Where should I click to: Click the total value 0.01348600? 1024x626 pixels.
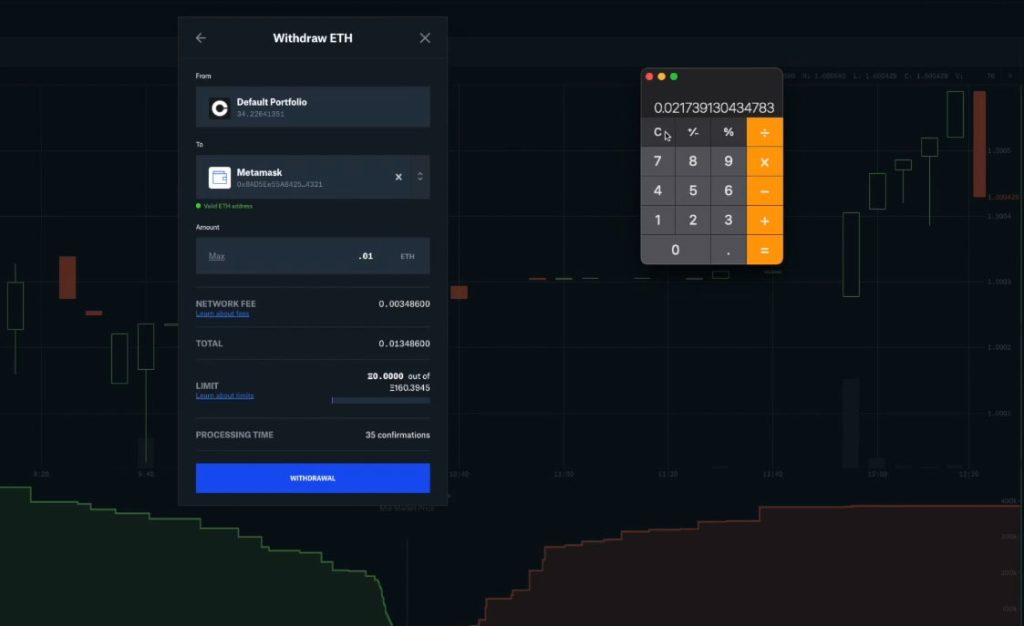pyautogui.click(x=404, y=343)
